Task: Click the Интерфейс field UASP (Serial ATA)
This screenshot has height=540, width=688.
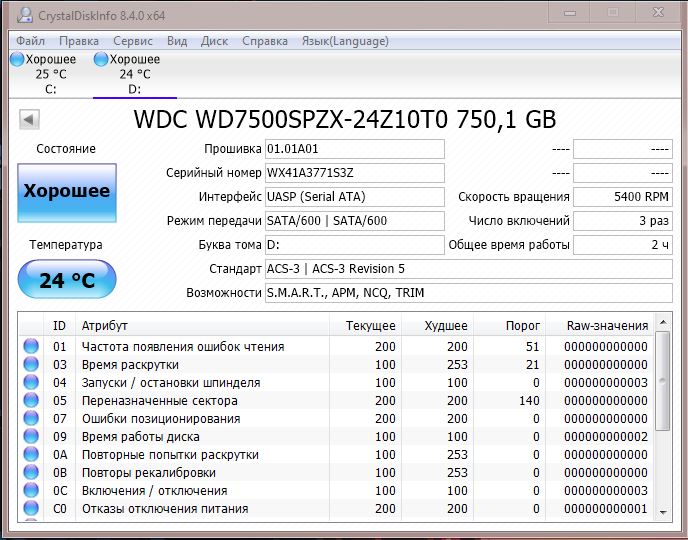Action: point(355,197)
